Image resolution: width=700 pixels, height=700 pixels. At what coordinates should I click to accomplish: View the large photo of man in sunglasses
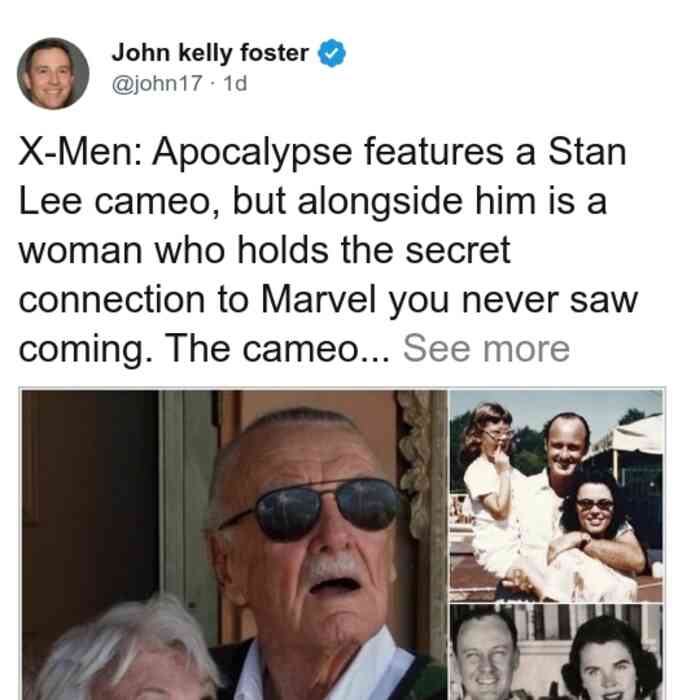pyautogui.click(x=235, y=545)
